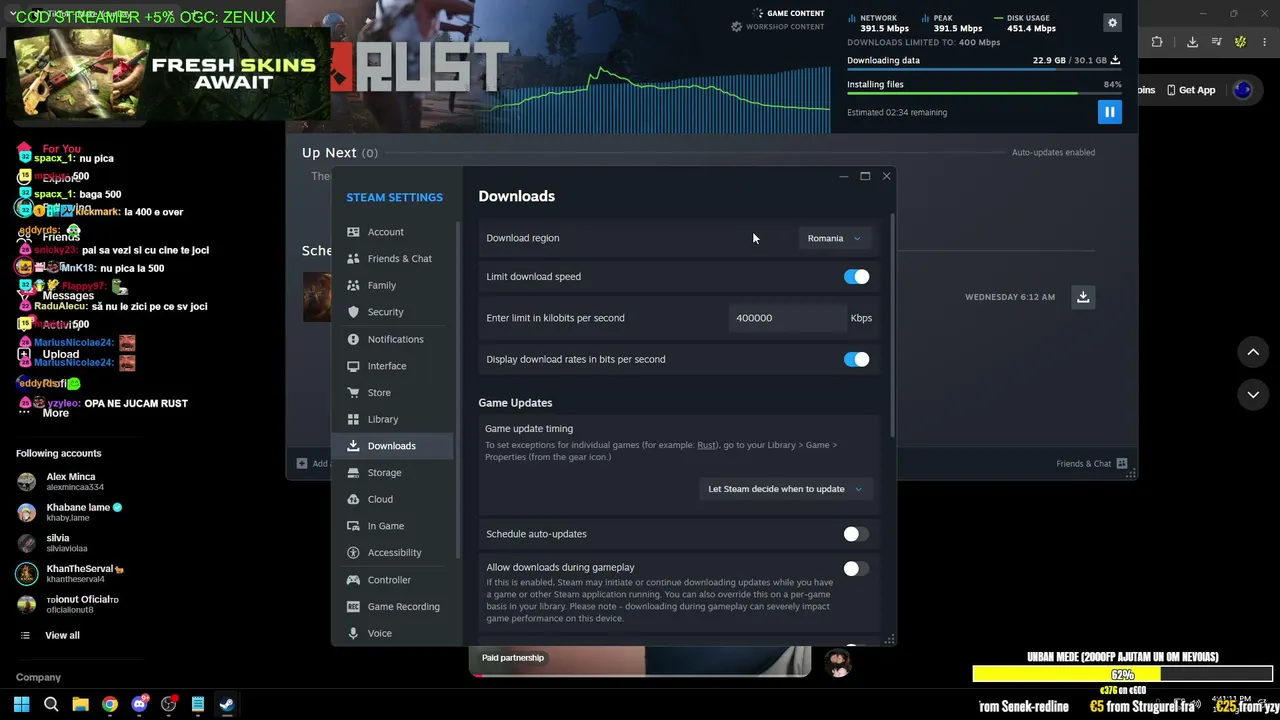Enable Allow downloads during gameplay switch
Viewport: 1280px width, 720px height.
click(x=856, y=568)
